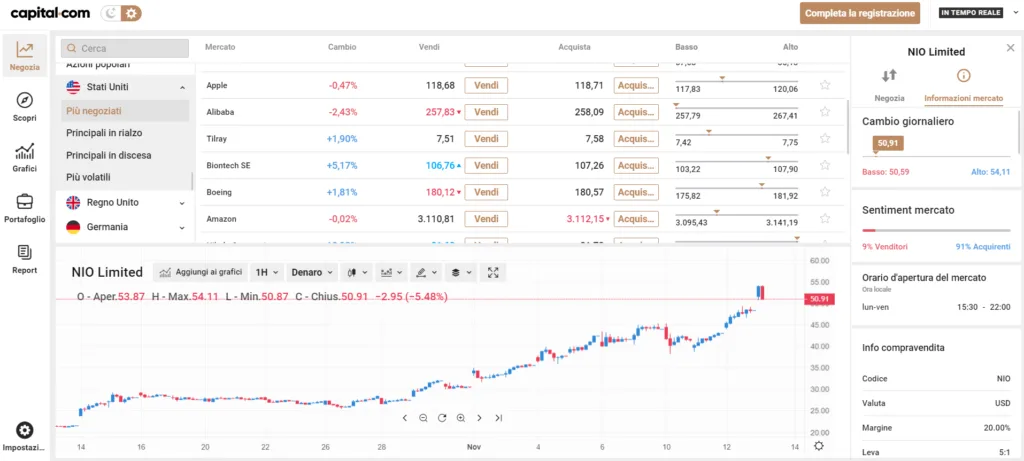Click the Tilray market name
This screenshot has height=461, width=1024.
(216, 138)
